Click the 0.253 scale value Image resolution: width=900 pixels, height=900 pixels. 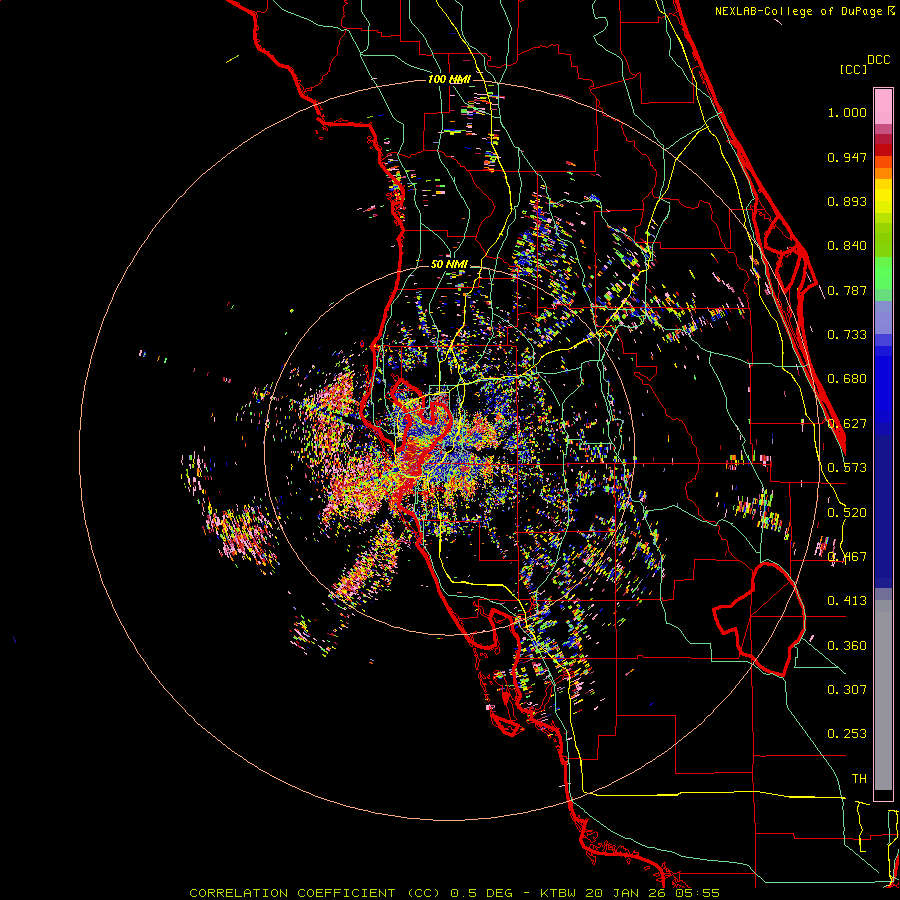click(x=847, y=734)
